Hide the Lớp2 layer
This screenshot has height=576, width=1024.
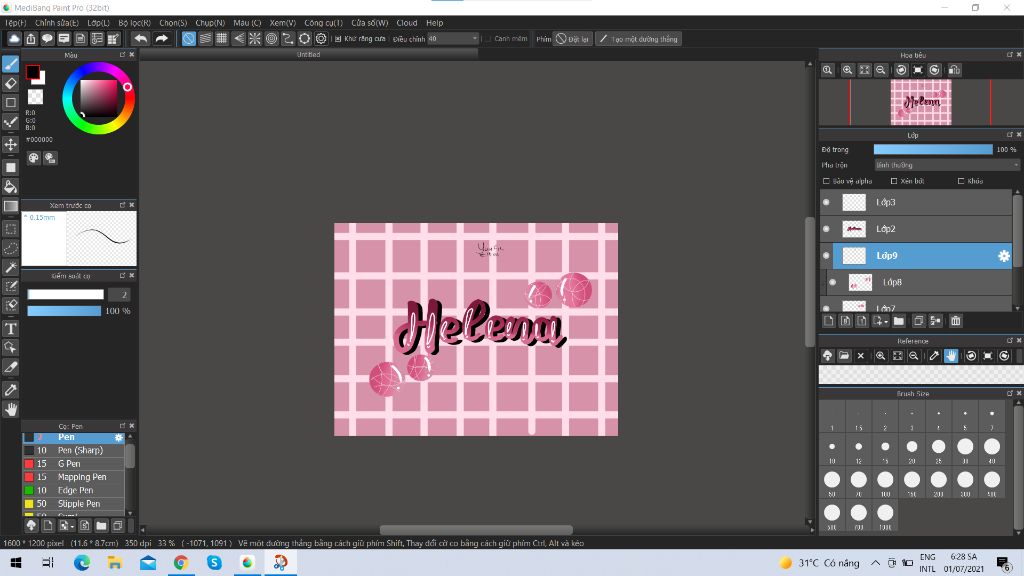tap(826, 229)
